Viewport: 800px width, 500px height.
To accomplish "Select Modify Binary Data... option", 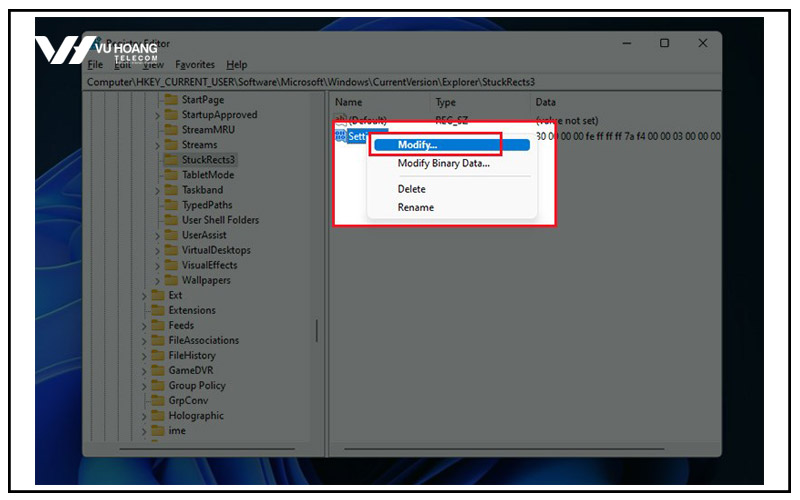I will 443,163.
